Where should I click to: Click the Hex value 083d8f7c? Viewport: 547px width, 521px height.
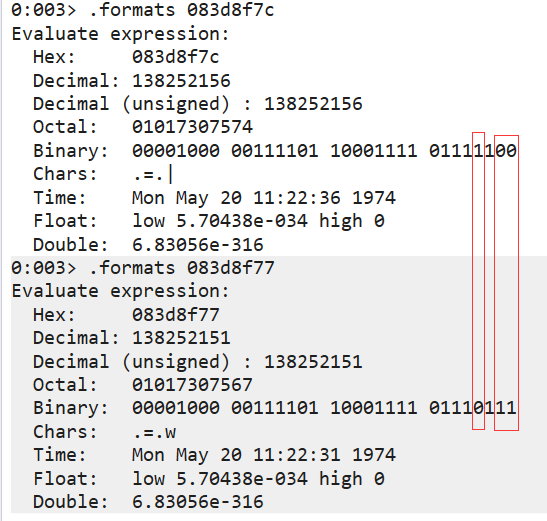[175, 57]
